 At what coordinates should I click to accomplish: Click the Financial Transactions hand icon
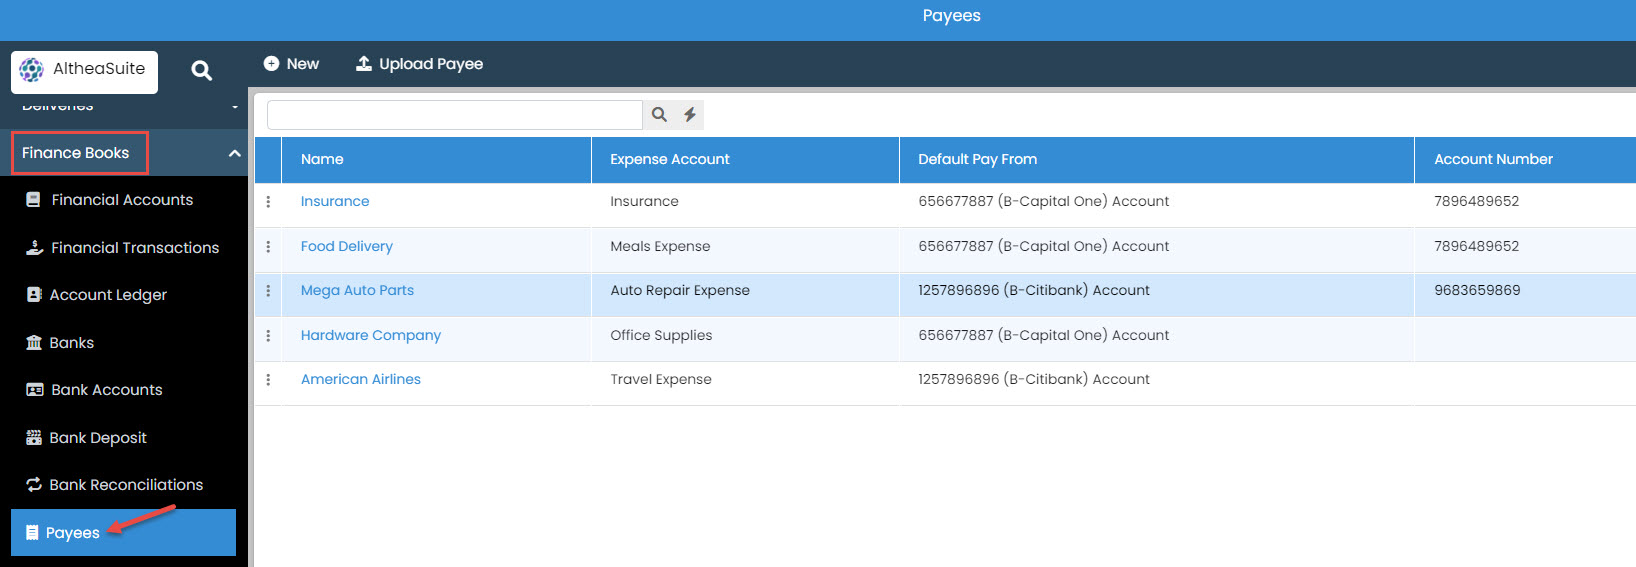click(34, 247)
